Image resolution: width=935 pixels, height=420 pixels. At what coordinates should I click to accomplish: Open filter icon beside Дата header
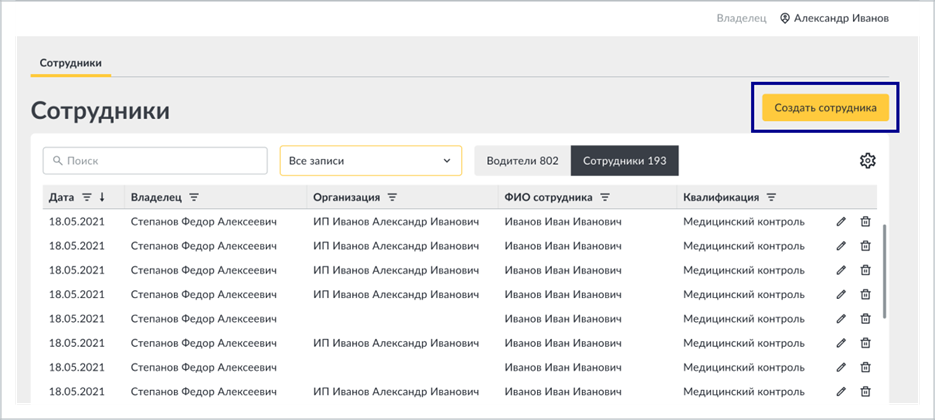pos(86,197)
